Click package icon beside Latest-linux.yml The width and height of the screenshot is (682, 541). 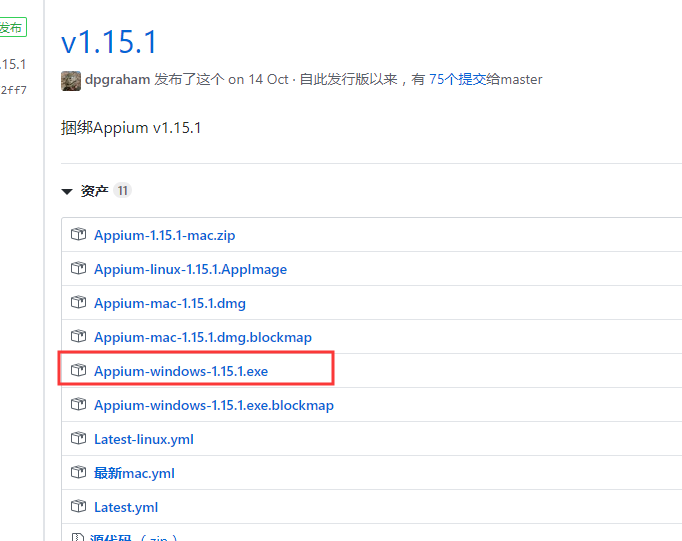click(x=78, y=438)
